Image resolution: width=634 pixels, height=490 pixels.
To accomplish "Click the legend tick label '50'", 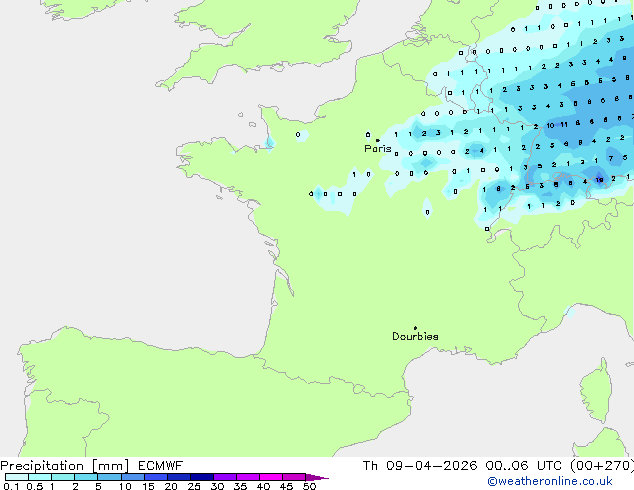I will point(310,486).
